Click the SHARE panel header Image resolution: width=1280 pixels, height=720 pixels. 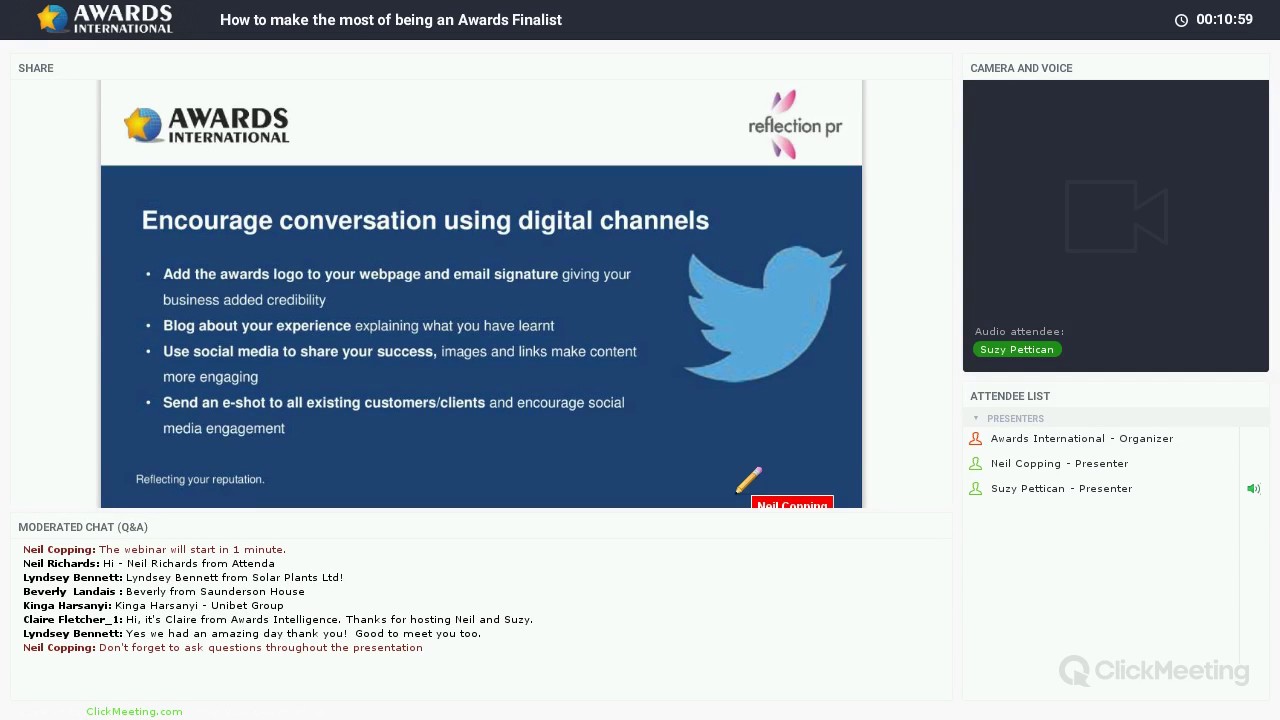pyautogui.click(x=36, y=68)
